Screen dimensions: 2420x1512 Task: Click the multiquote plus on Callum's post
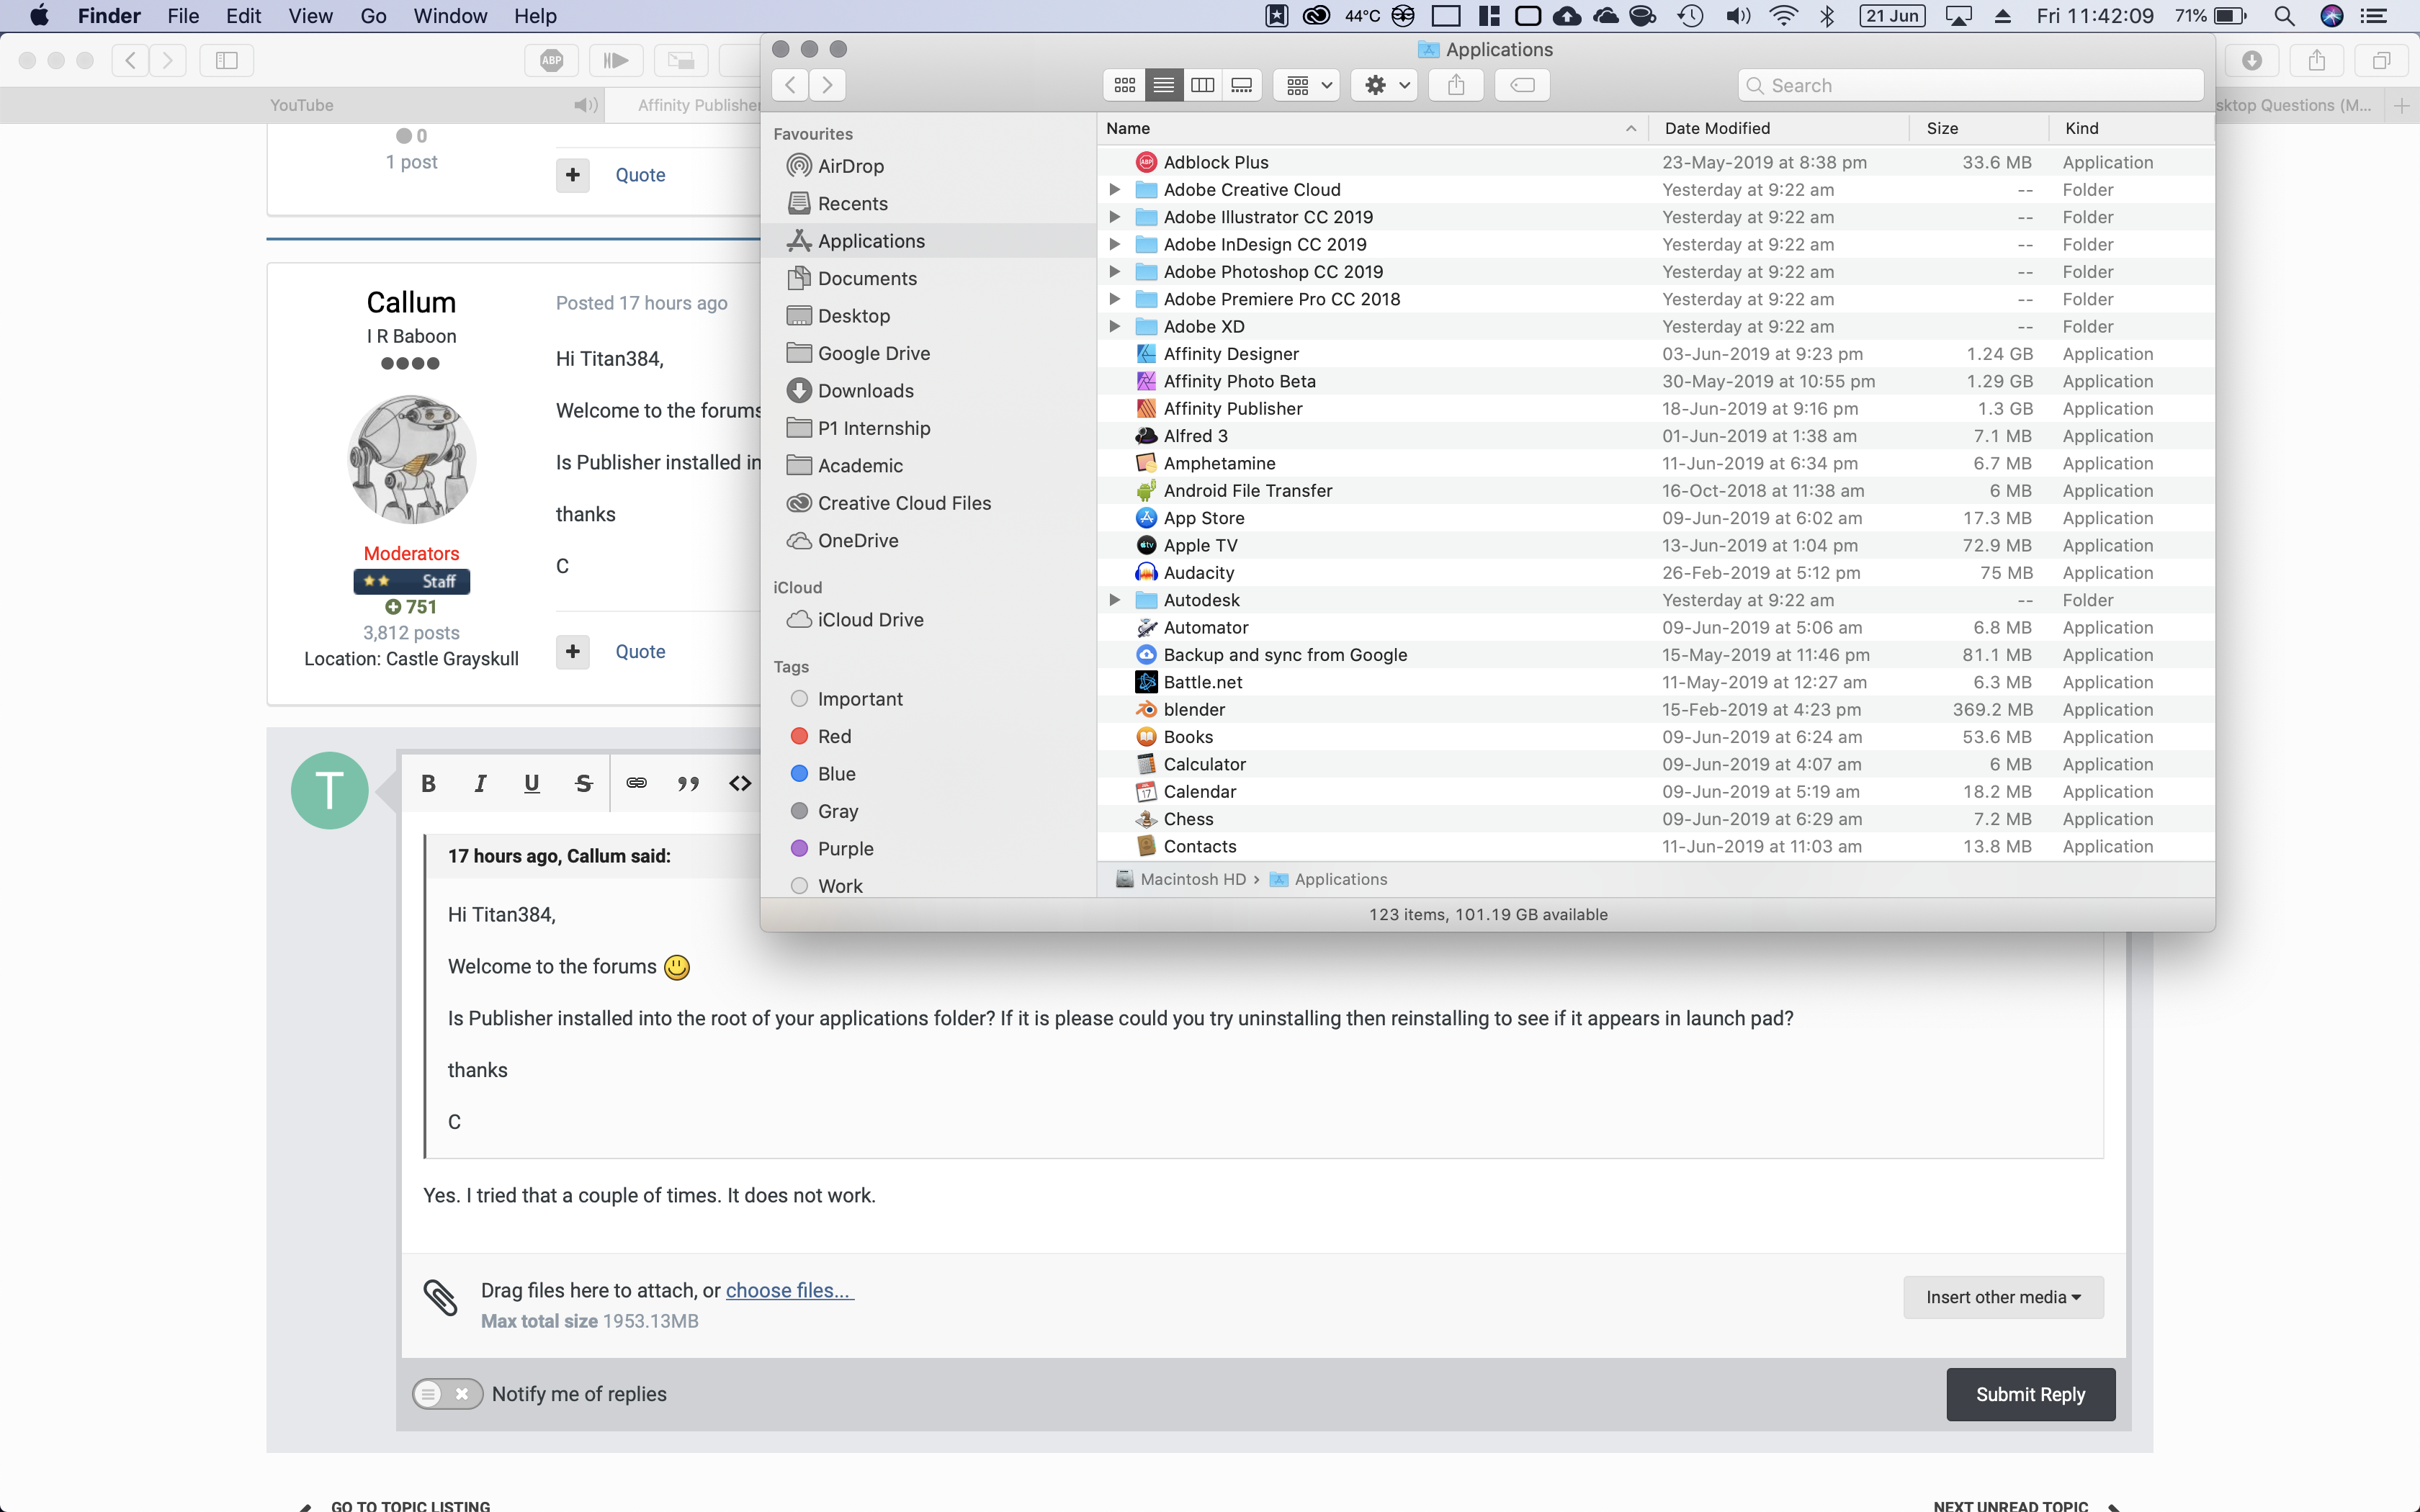point(572,651)
